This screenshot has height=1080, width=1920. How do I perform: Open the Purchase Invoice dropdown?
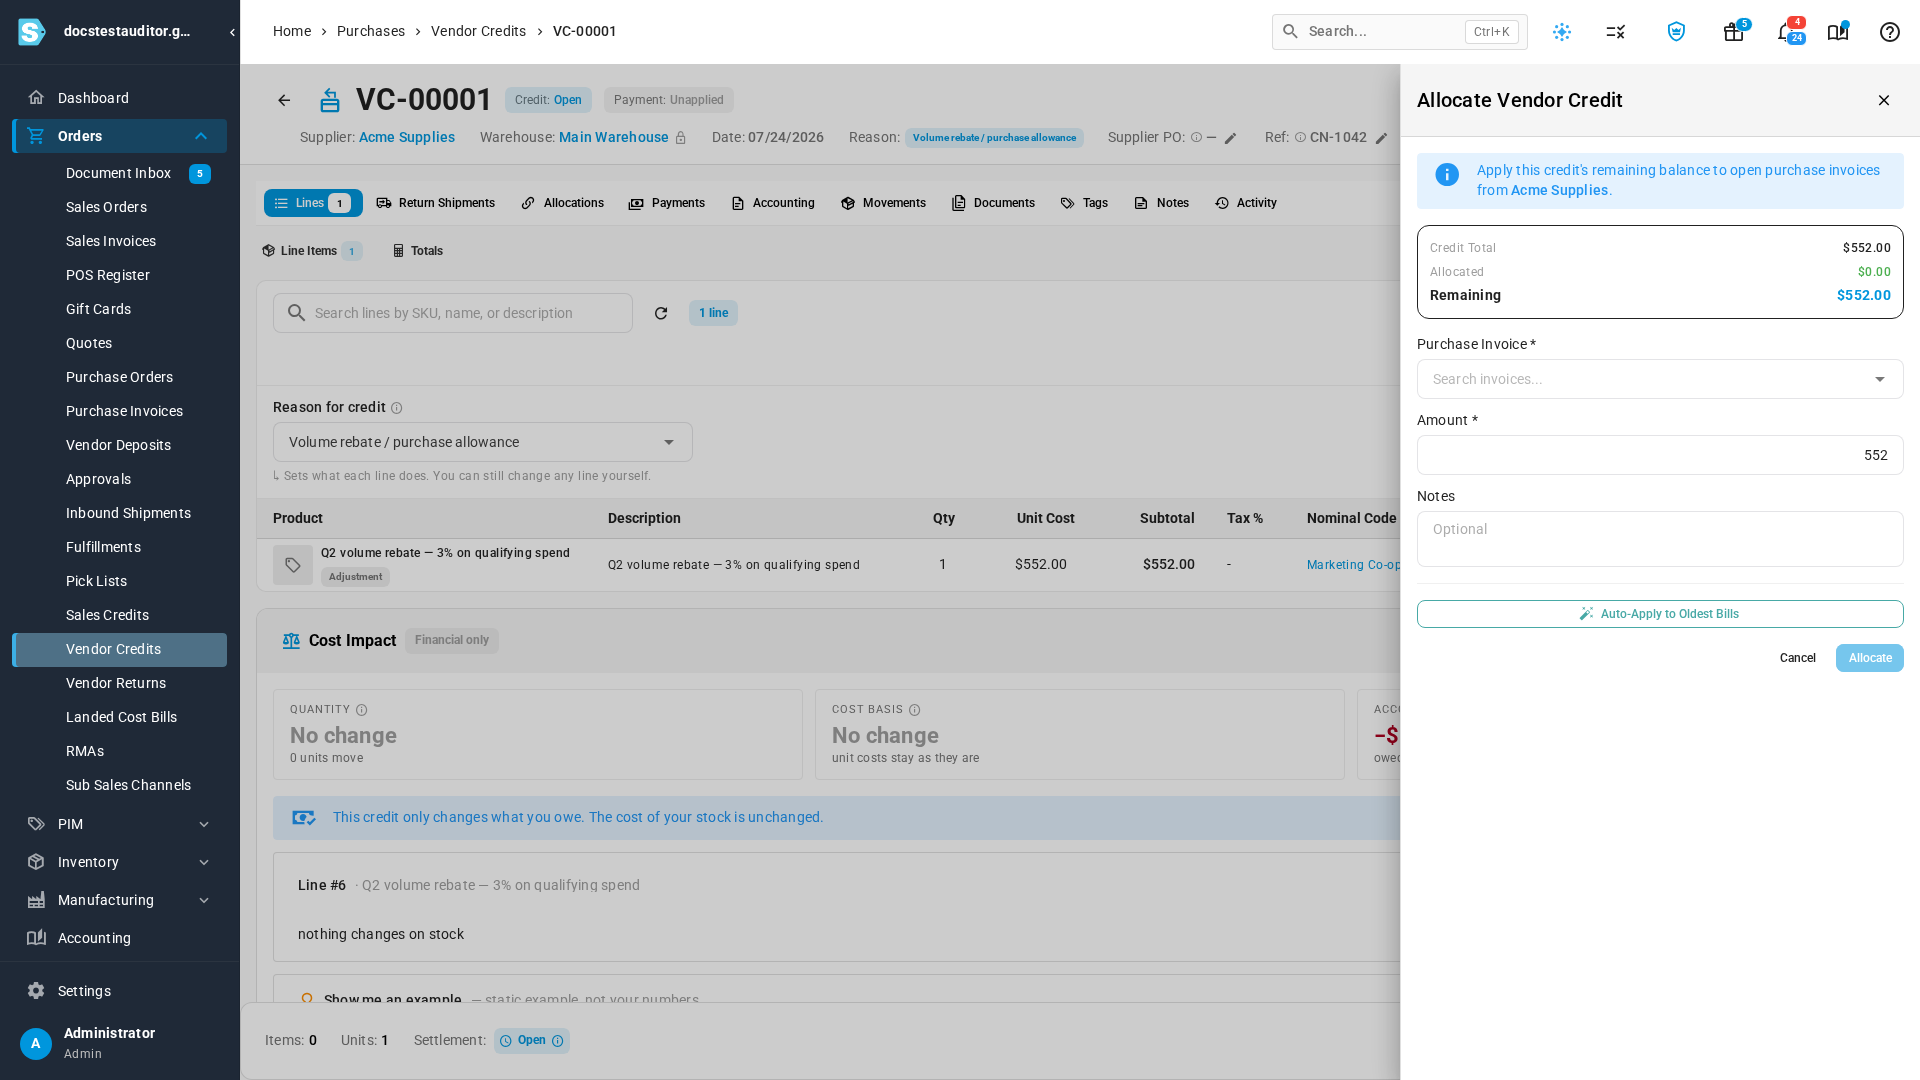(x=1660, y=379)
